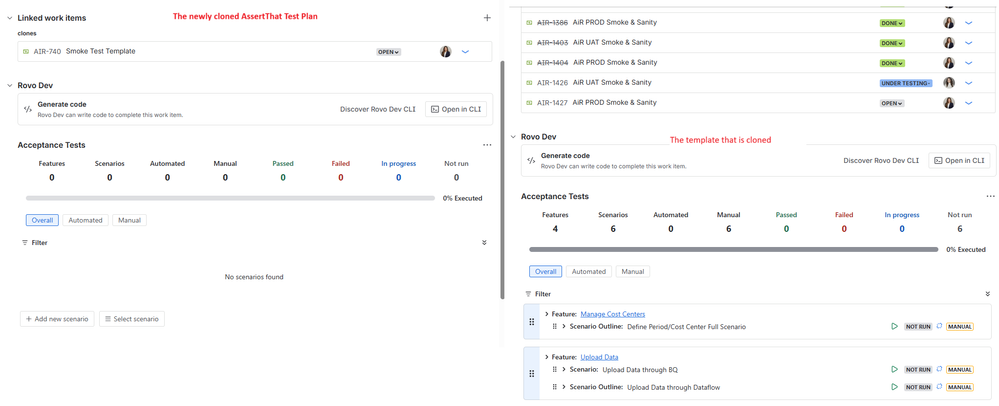999x406 pixels.
Task: Click refresh icon on Upload through BQ
Action: [x=939, y=369]
